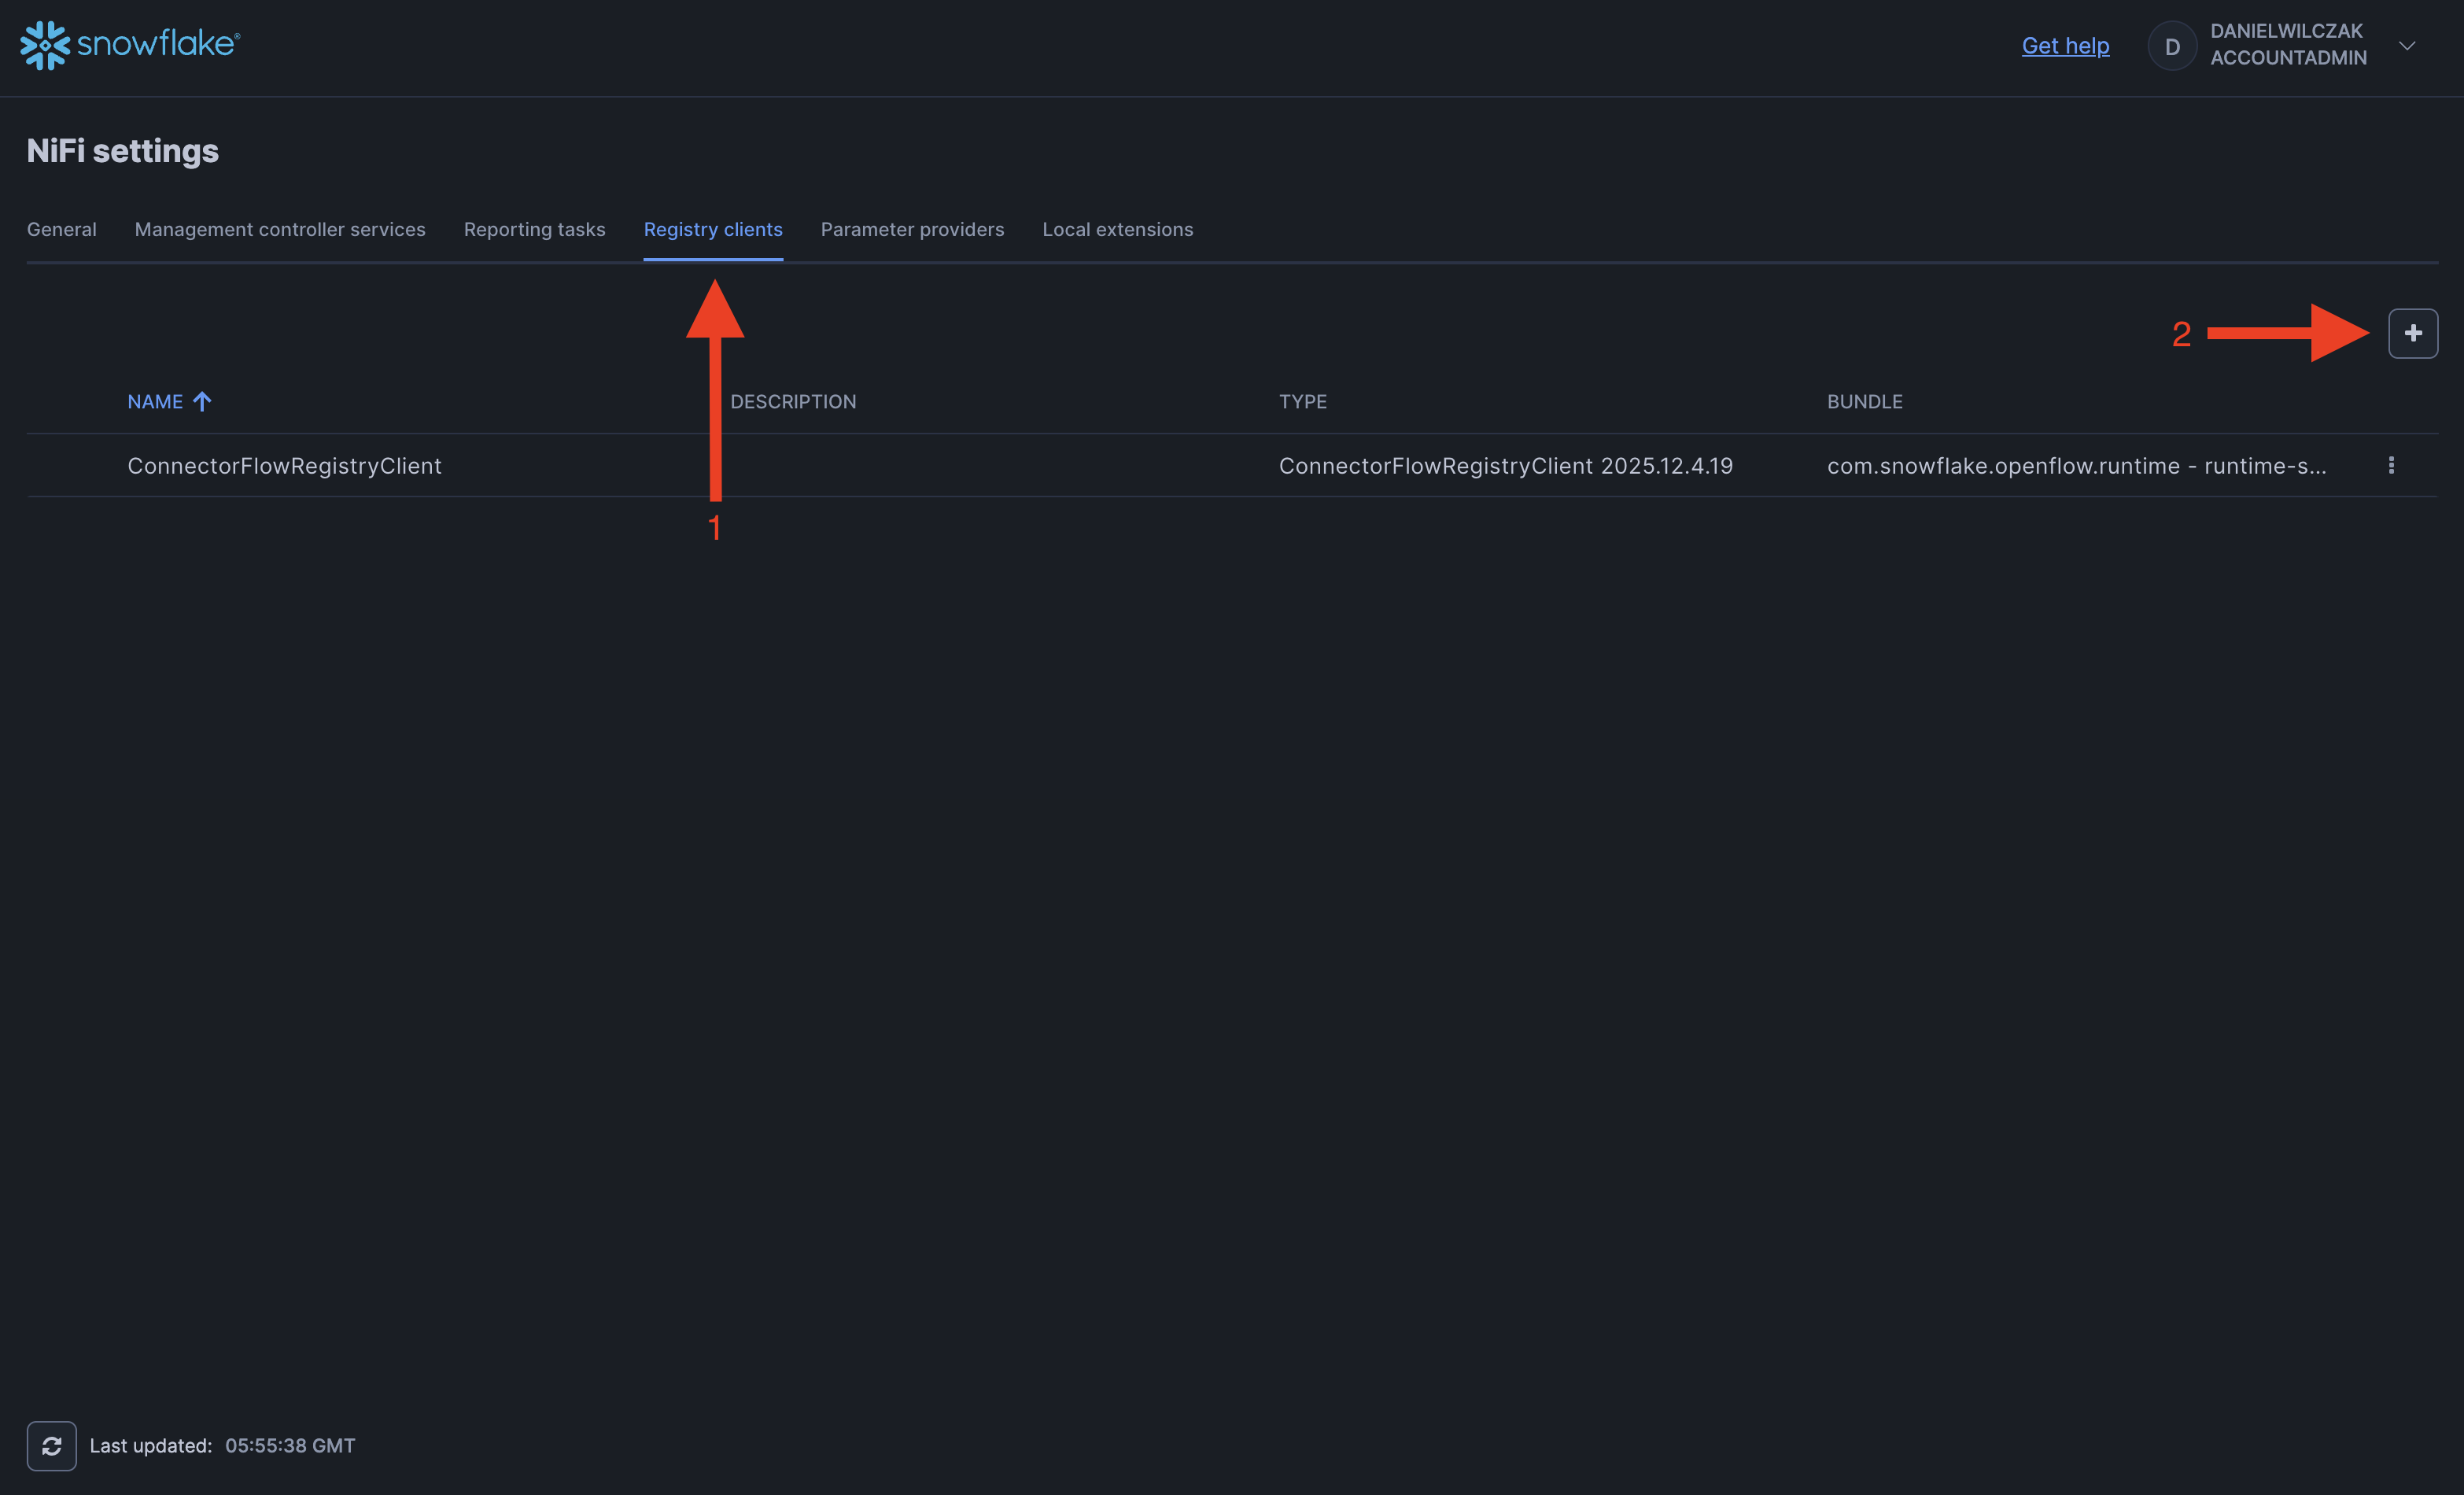Click the TYPE column header
This screenshot has height=1495, width=2464.
point(1302,401)
